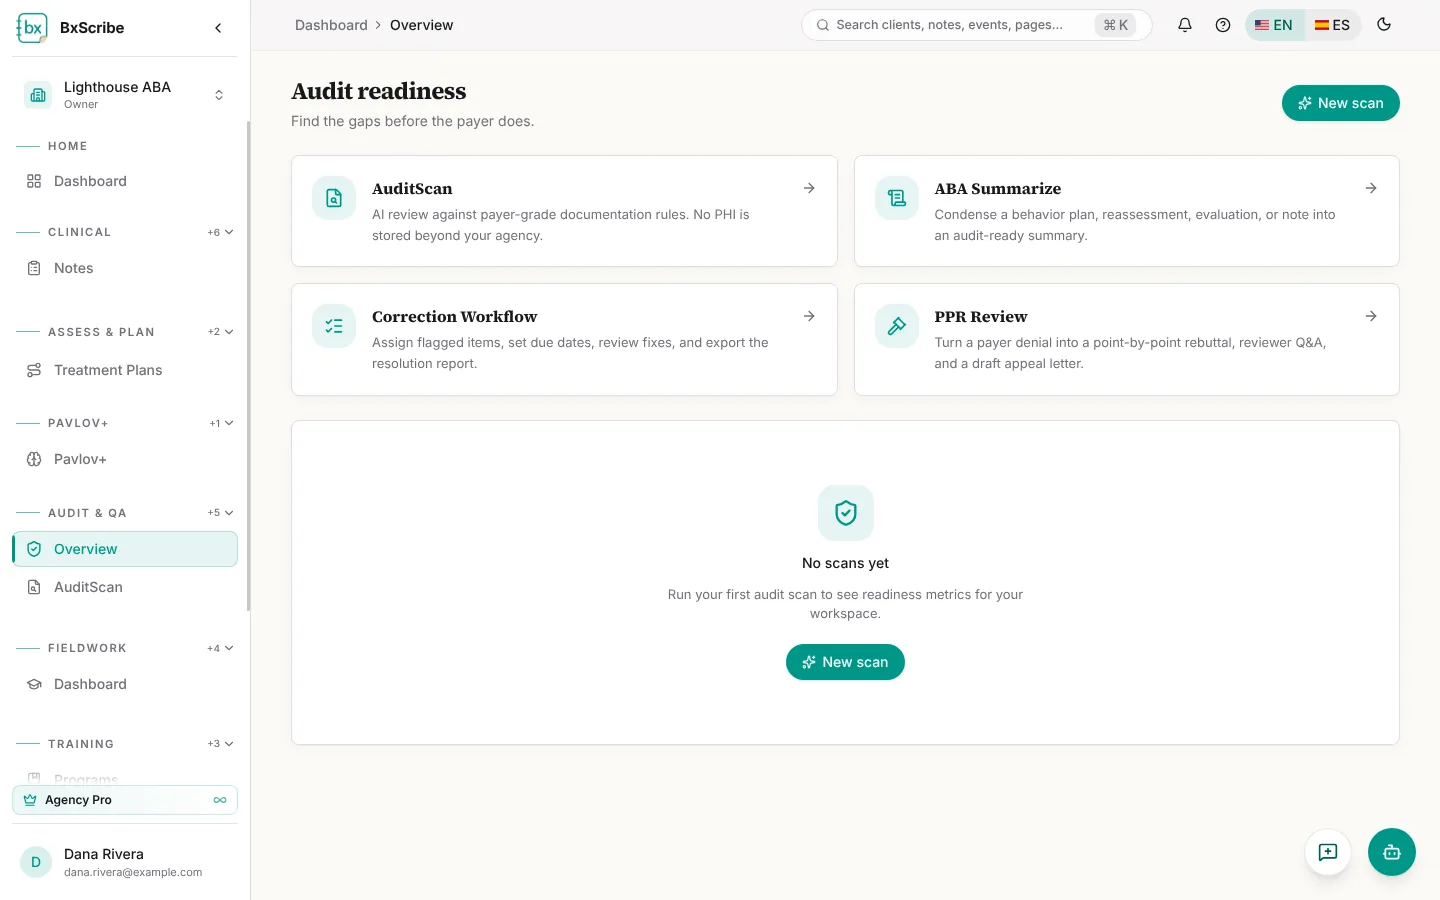Screen dimensions: 1440x900
Task: Click the Treatment Plans icon
Action: (x=34, y=370)
